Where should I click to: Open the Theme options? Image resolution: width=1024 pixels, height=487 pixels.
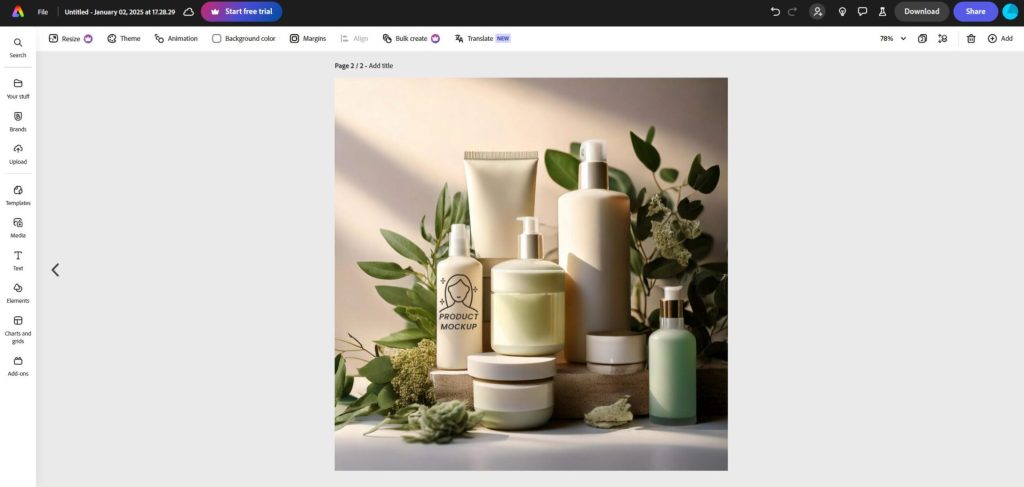tap(124, 39)
